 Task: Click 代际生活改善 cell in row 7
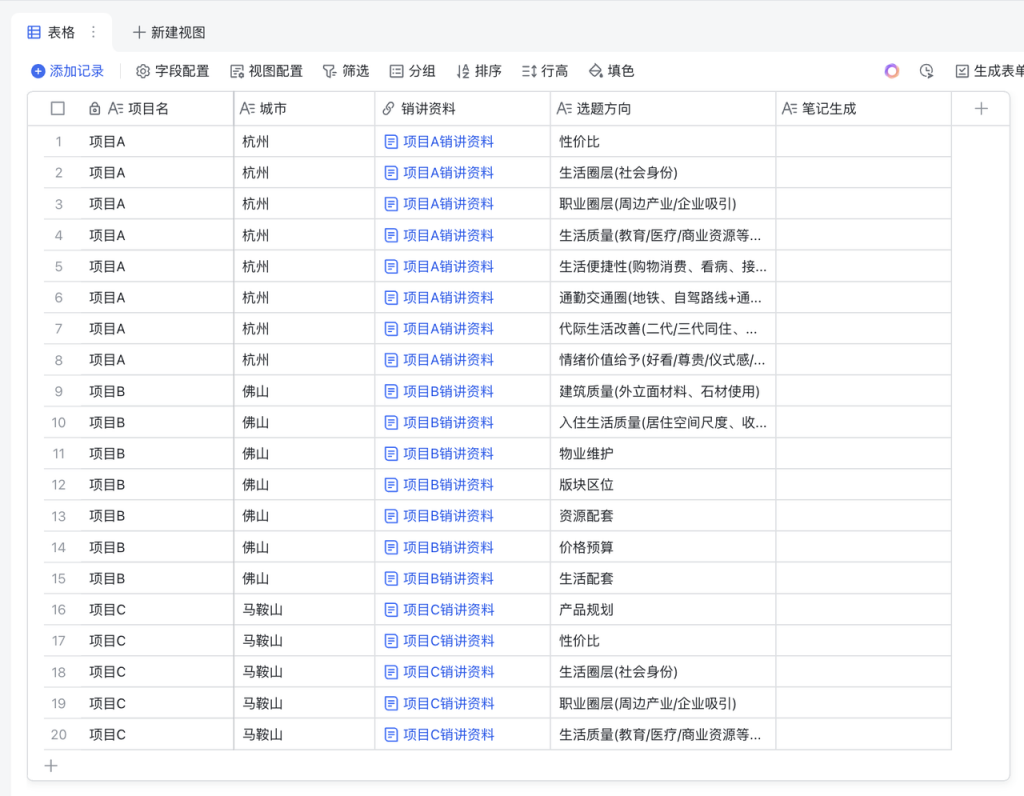[663, 328]
